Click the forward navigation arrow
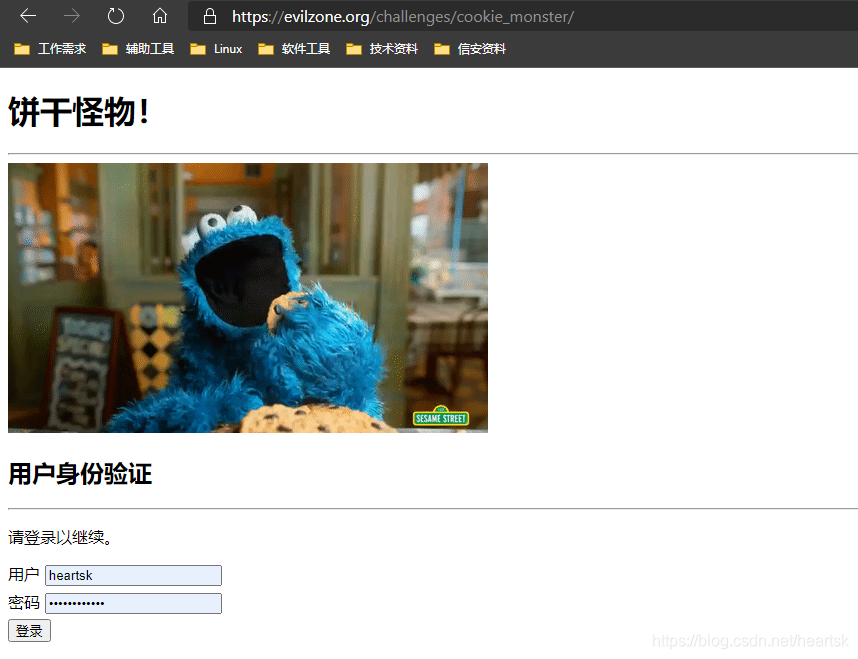 pyautogui.click(x=70, y=16)
